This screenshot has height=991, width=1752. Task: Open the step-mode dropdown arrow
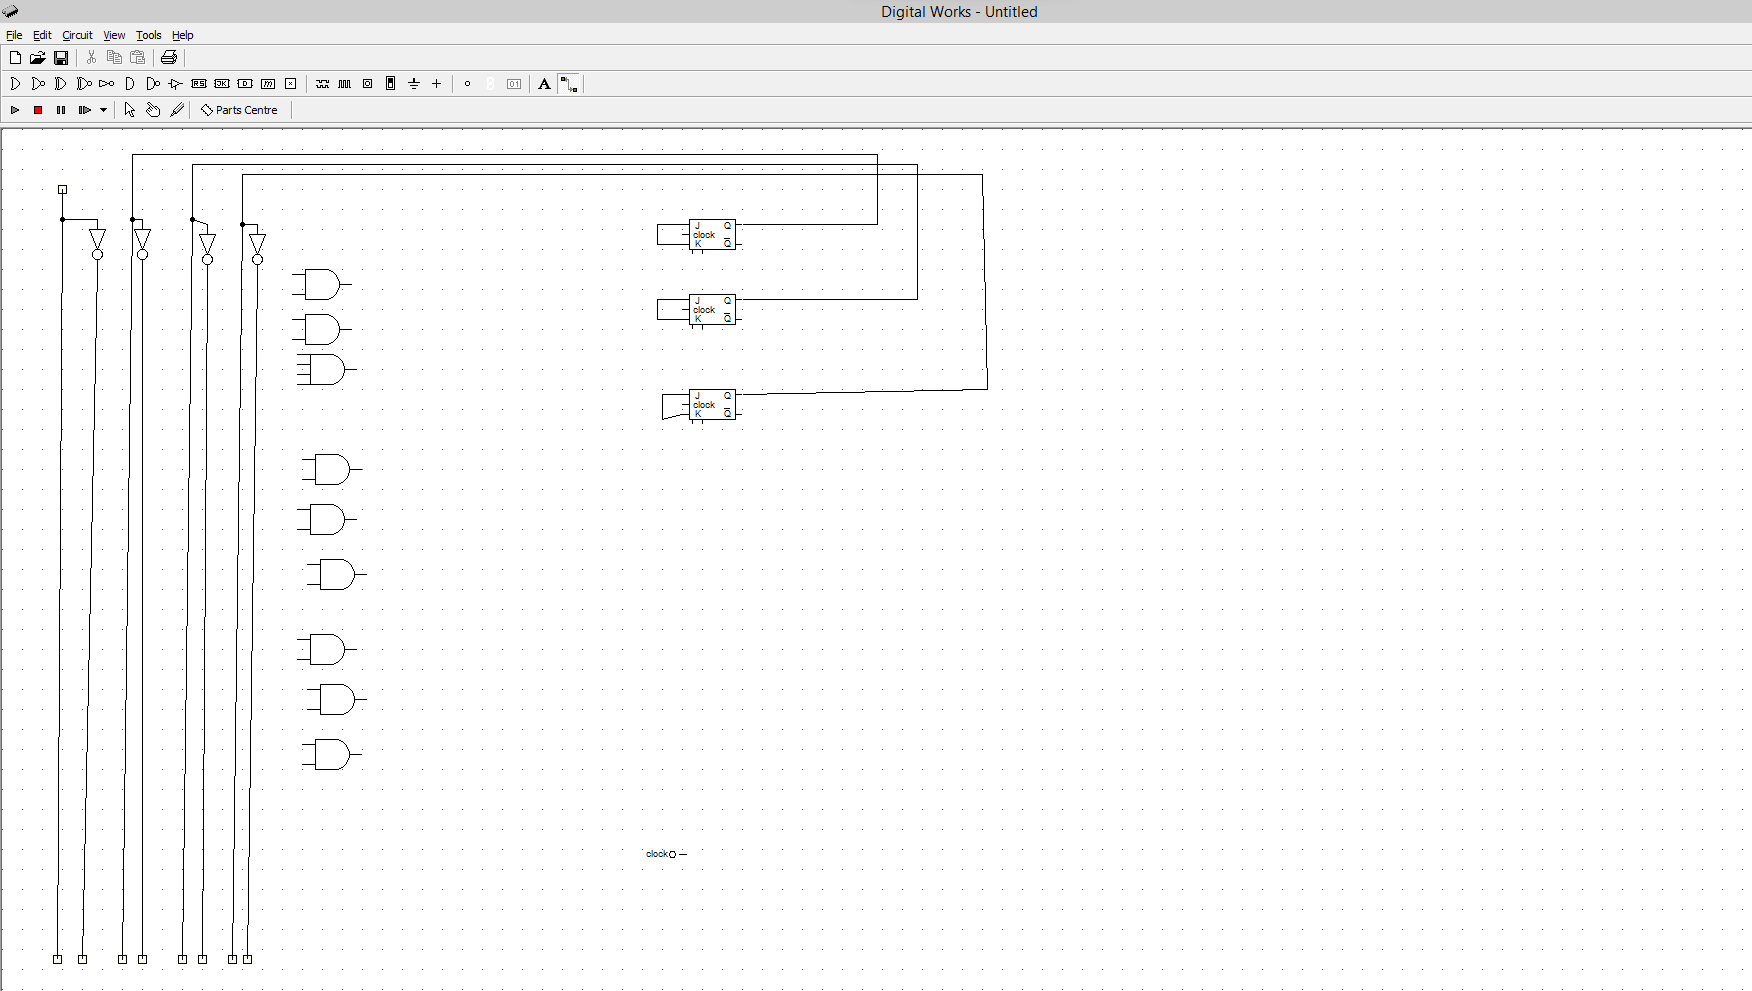(101, 110)
